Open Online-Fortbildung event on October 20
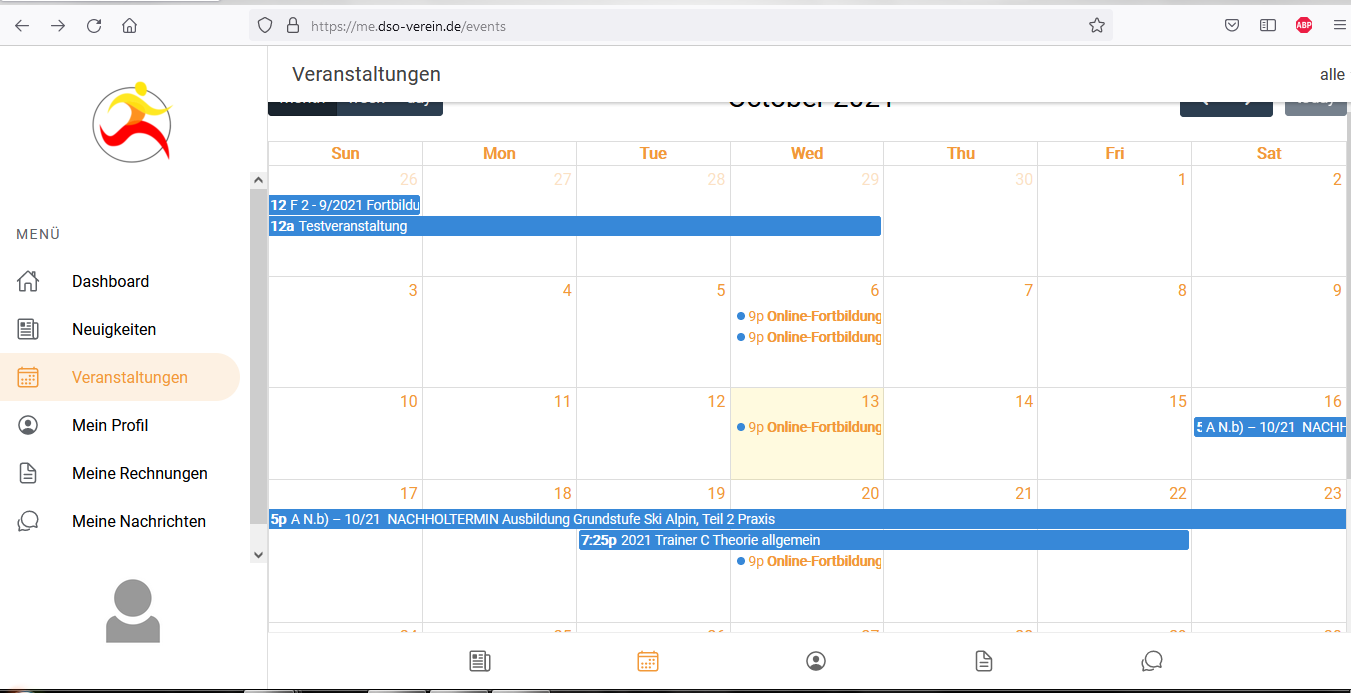 (808, 561)
